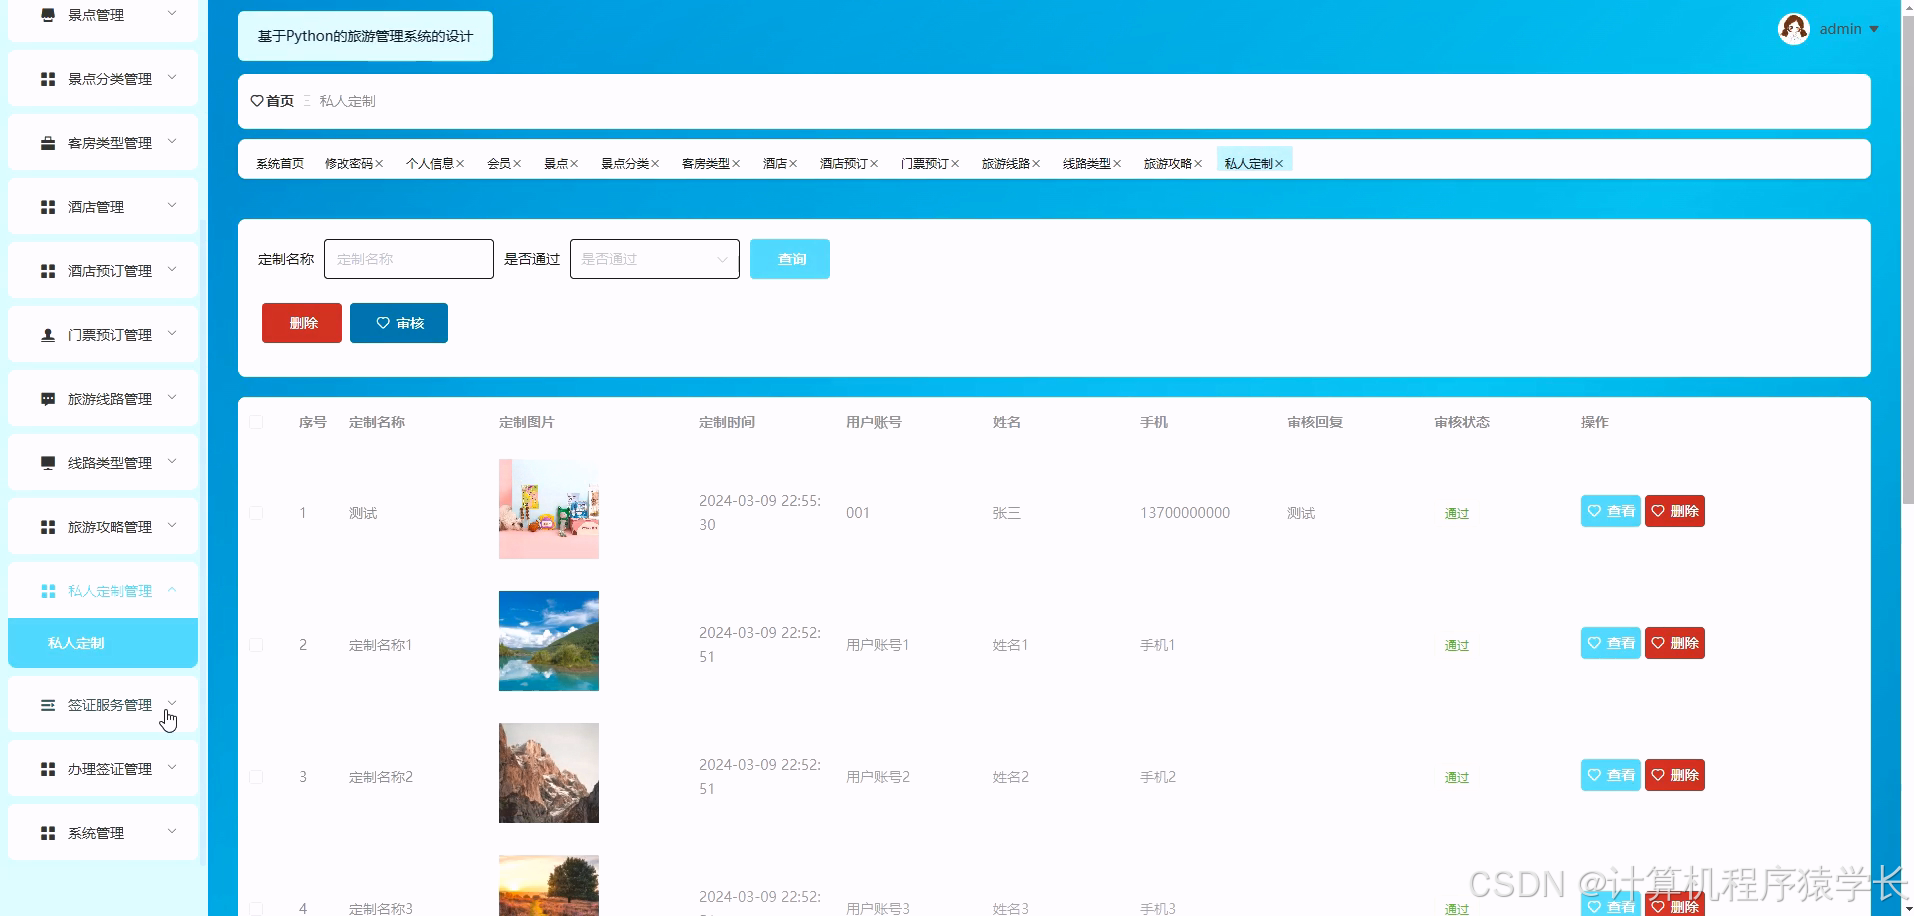Toggle the select-all checkbox in table header

(x=256, y=422)
